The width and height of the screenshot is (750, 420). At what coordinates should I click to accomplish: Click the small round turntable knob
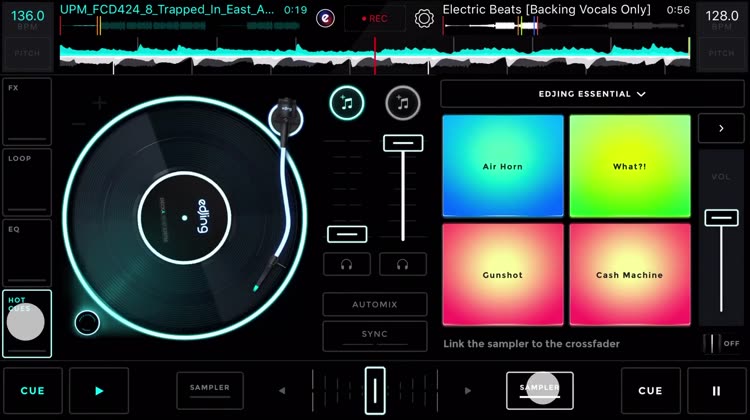[87, 322]
